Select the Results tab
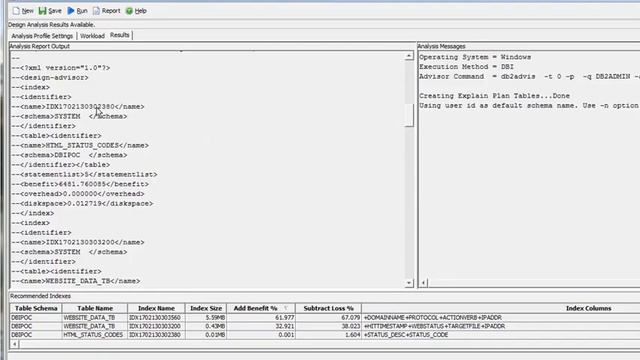The width and height of the screenshot is (640, 360). (x=120, y=35)
